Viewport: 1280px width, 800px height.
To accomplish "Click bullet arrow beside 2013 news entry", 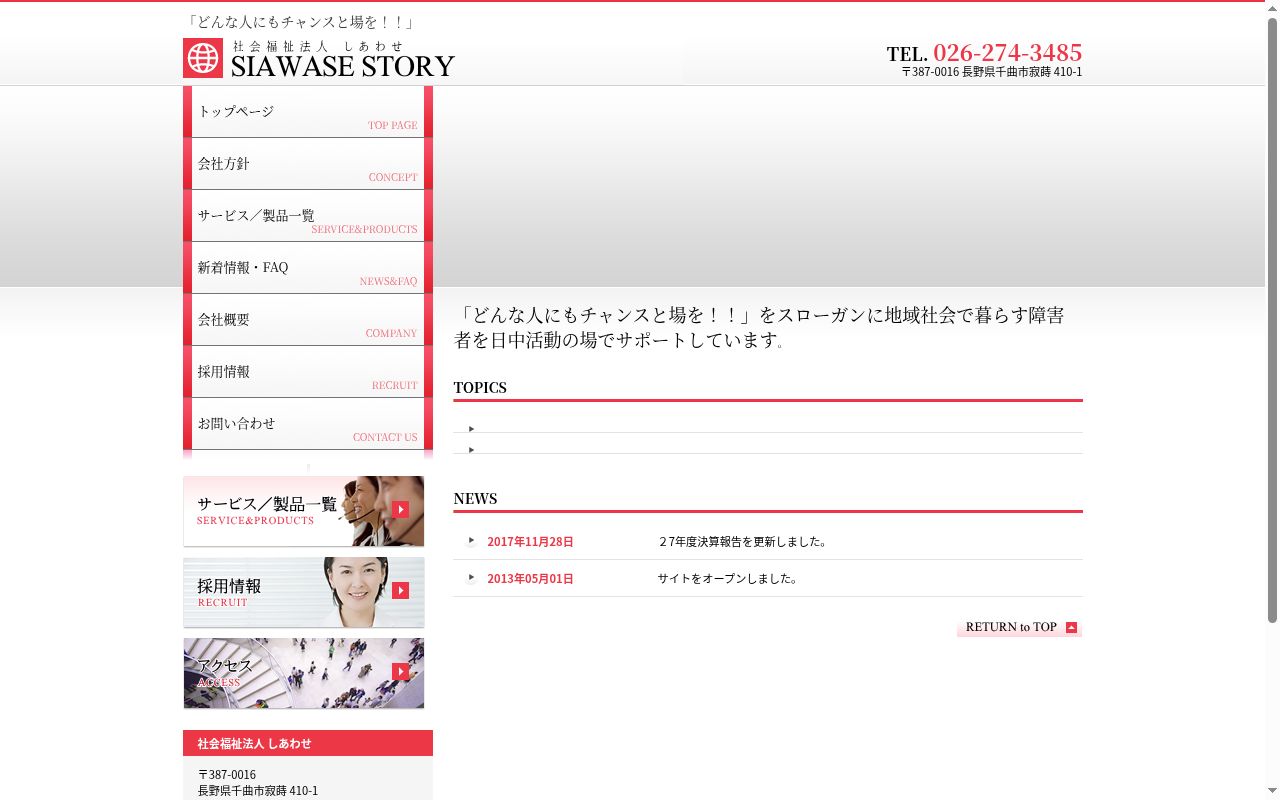I will click(471, 578).
